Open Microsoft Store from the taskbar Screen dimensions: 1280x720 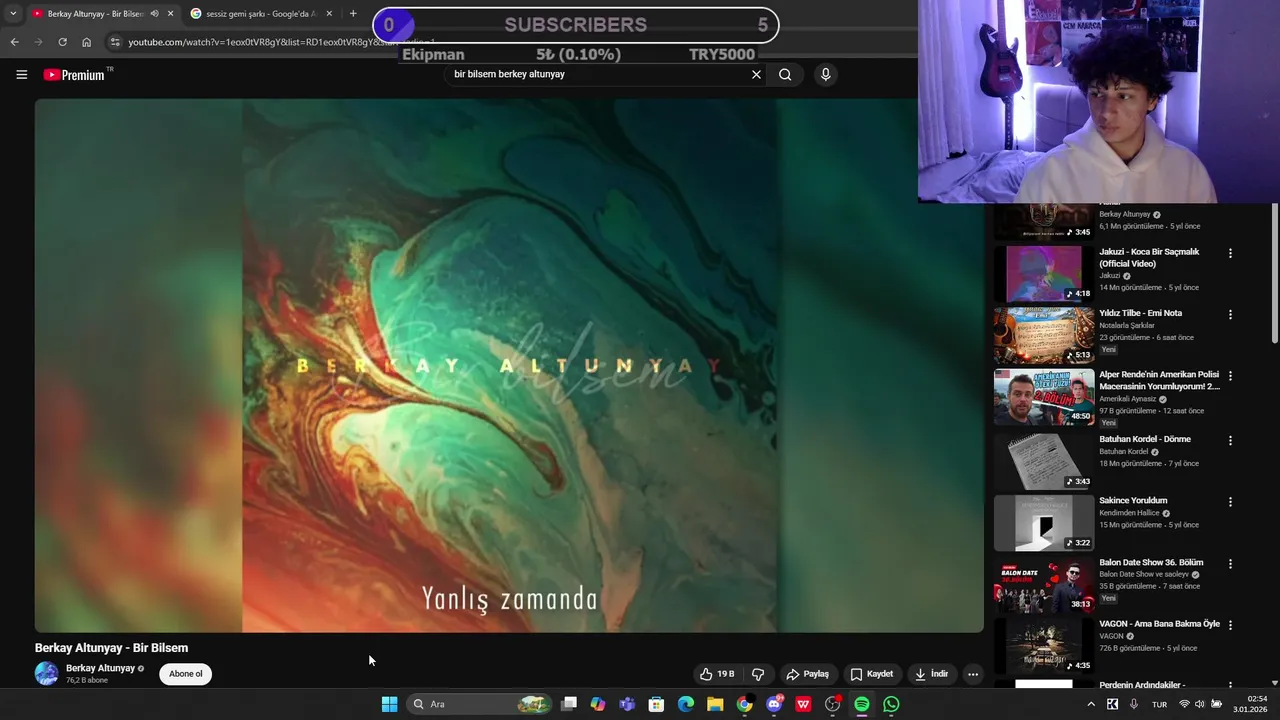pos(656,704)
